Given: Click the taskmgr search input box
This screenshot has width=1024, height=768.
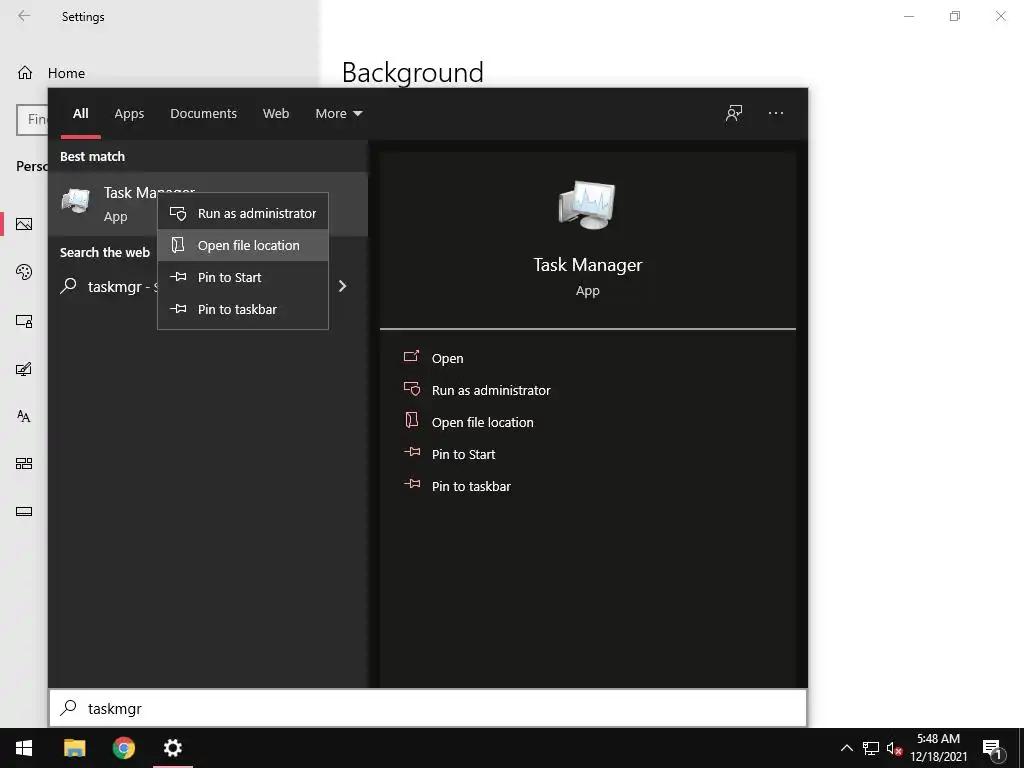Looking at the screenshot, I should pos(428,709).
